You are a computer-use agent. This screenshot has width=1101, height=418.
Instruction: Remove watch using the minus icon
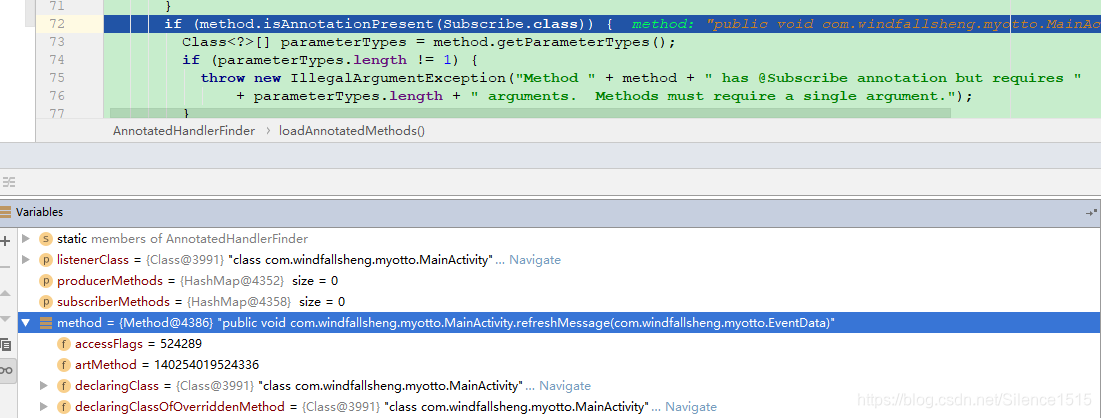[x=6, y=267]
